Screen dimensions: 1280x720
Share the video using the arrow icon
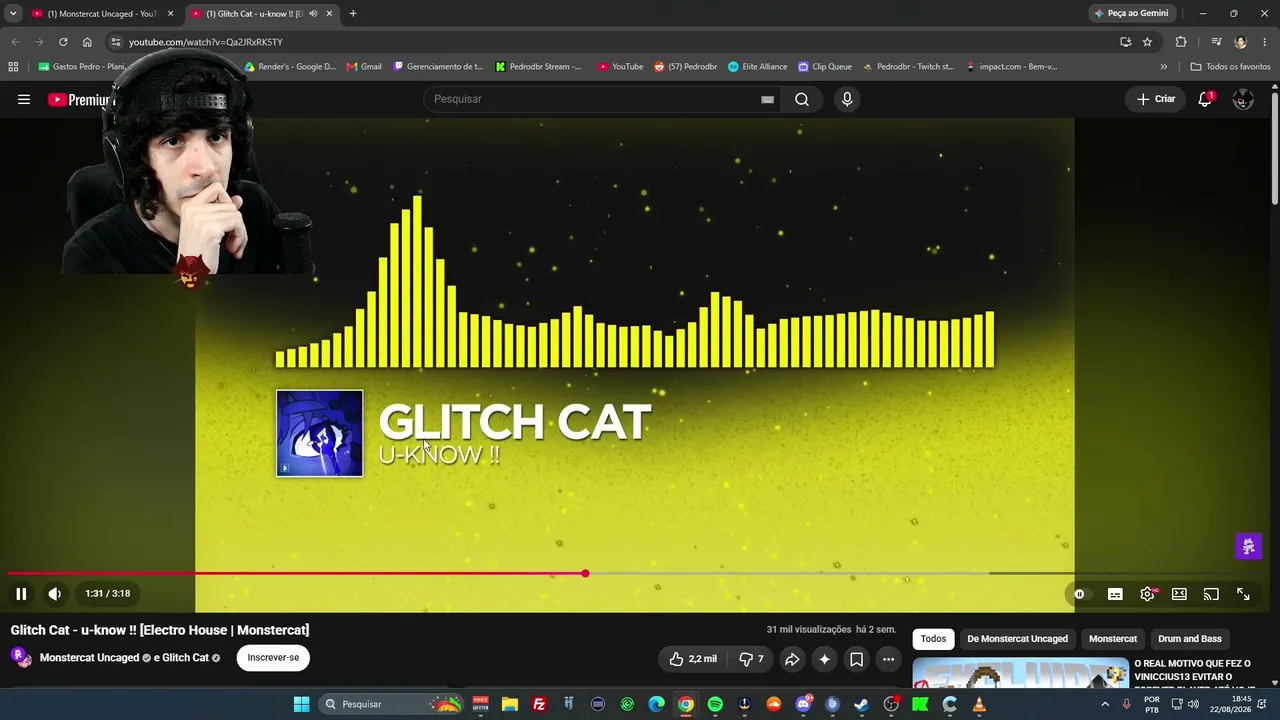click(x=792, y=659)
